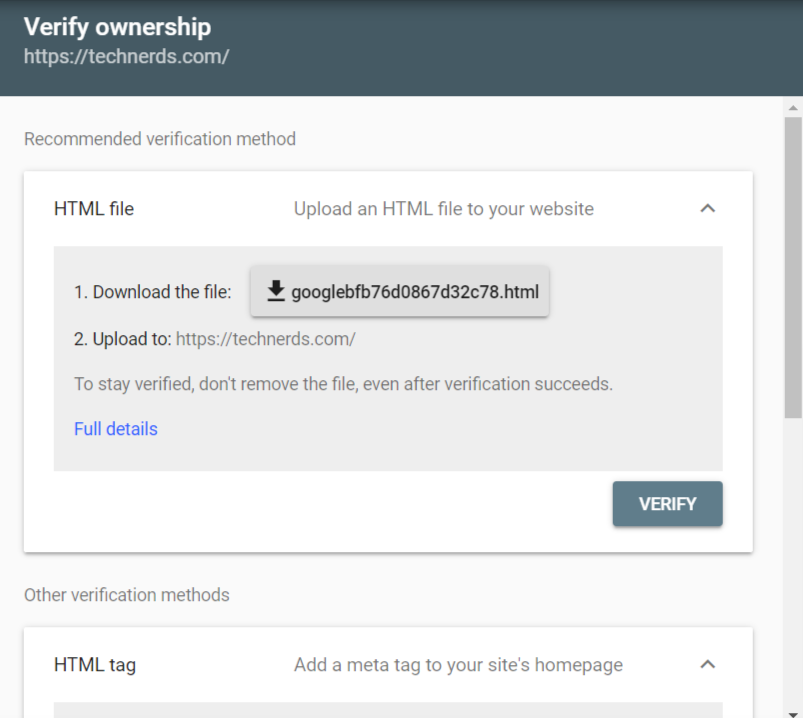
Task: Click the scrollbar down arrow
Action: (793, 714)
